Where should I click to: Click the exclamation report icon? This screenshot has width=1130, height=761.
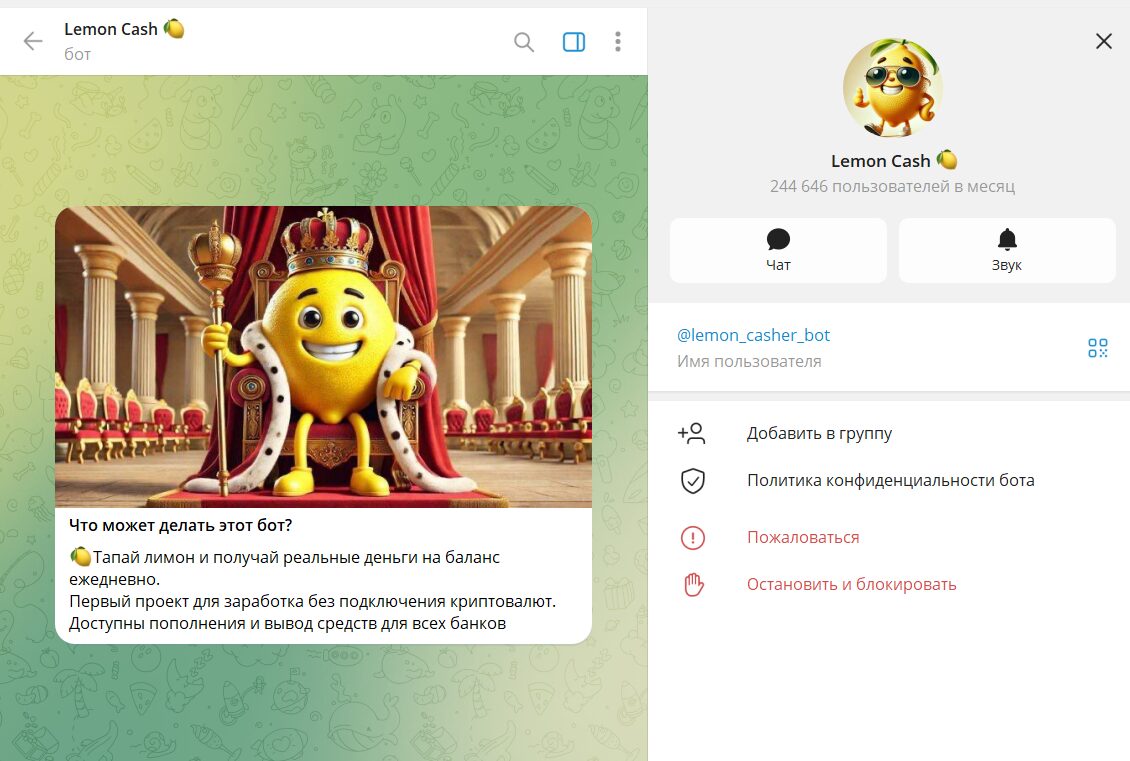click(x=693, y=538)
